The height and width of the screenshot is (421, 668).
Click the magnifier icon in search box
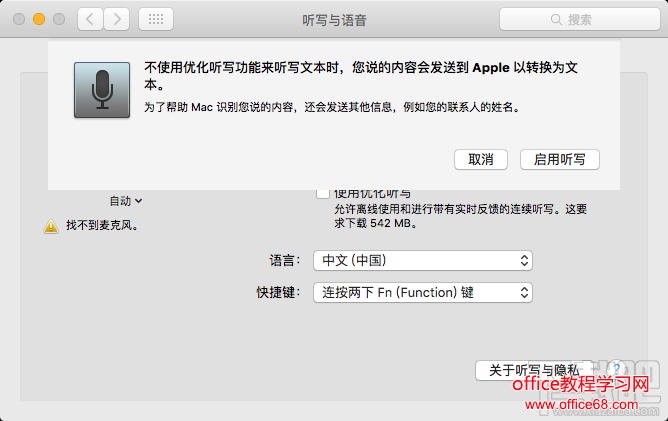[556, 20]
